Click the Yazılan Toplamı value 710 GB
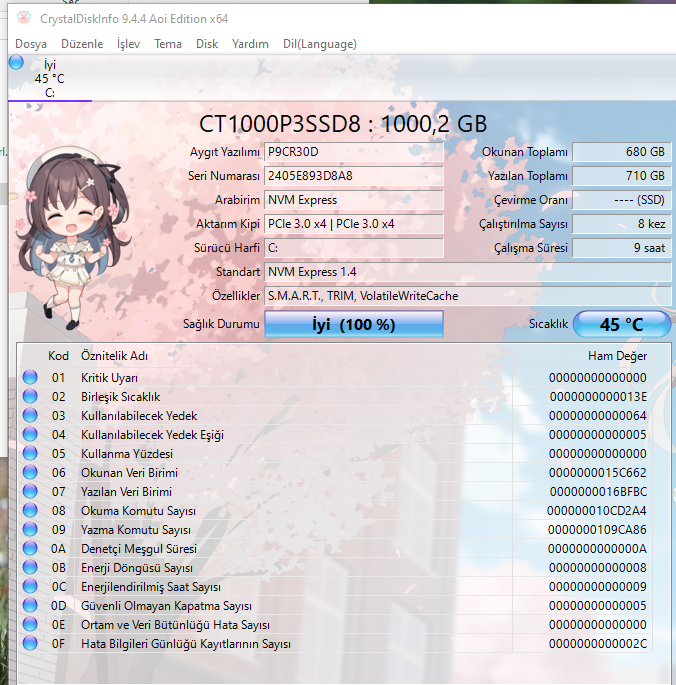 (622, 176)
